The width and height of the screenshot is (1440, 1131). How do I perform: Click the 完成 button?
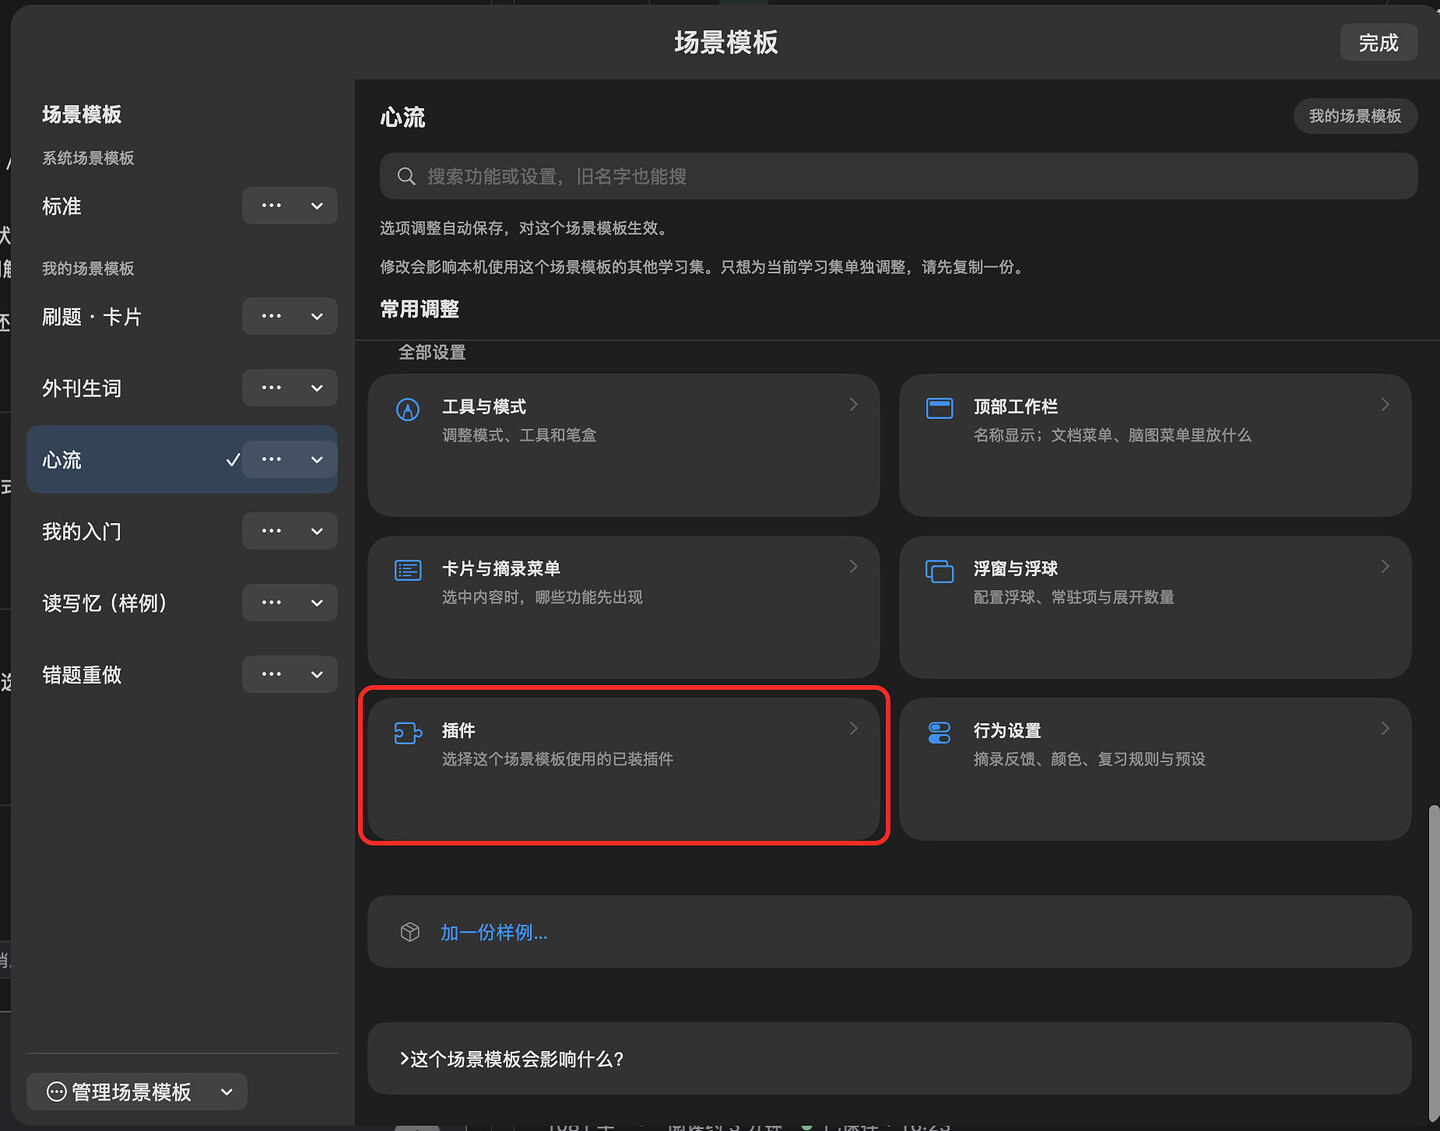coord(1378,42)
